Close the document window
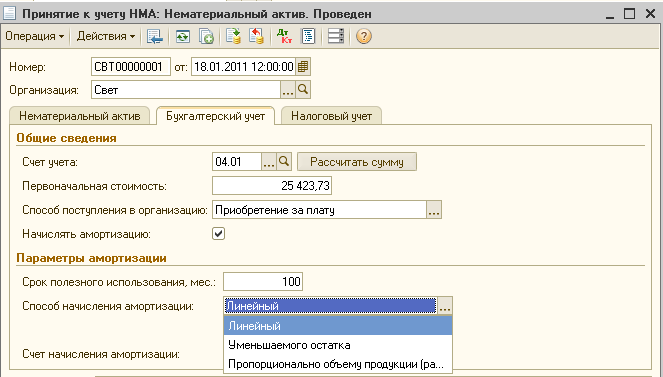Image resolution: width=663 pixels, height=377 pixels. [651, 14]
